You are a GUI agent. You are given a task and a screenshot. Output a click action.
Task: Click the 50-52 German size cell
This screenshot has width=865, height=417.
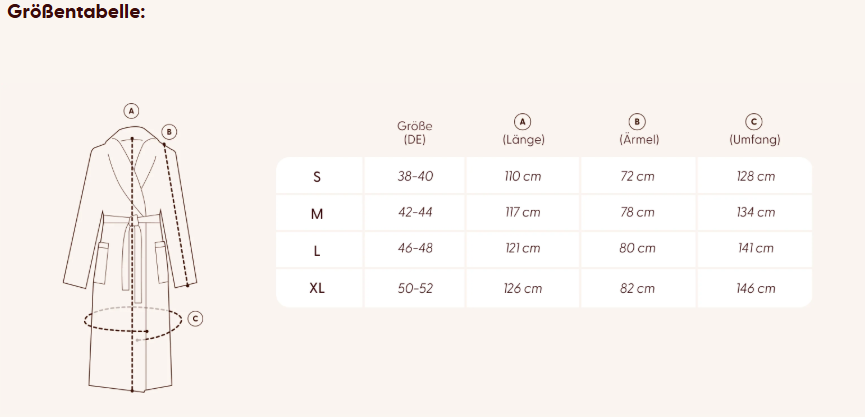[415, 288]
